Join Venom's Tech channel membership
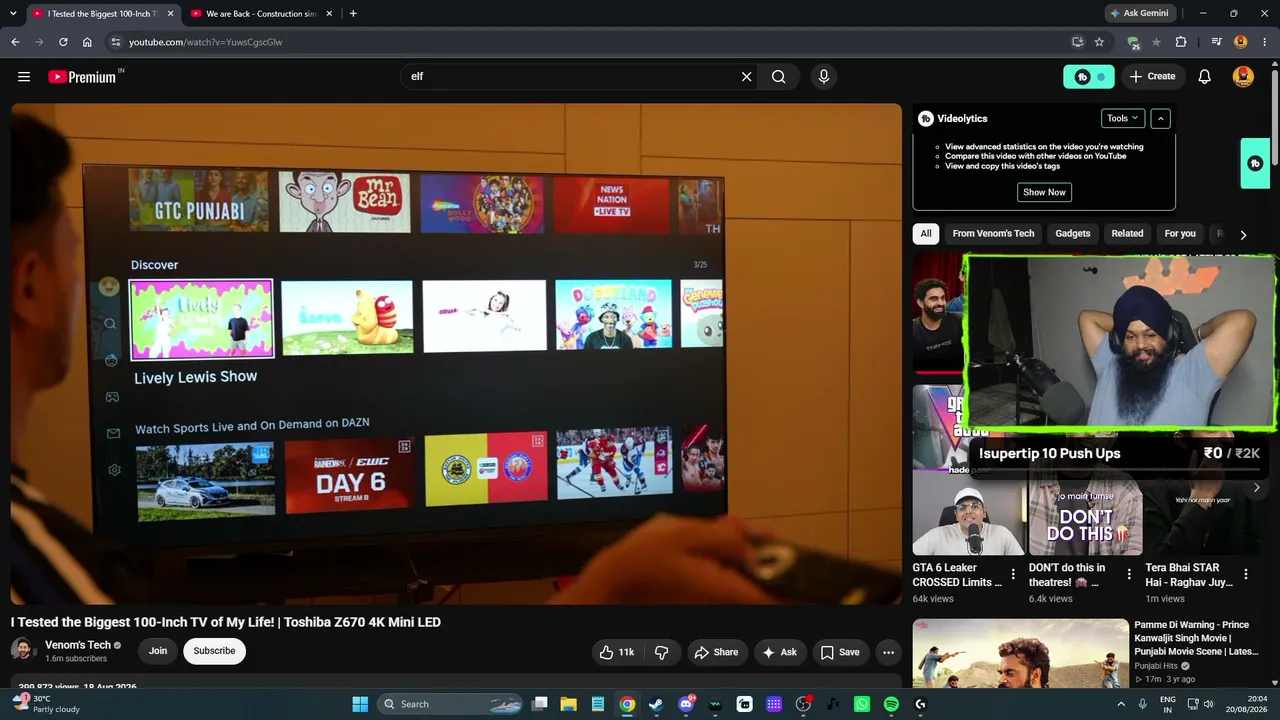This screenshot has width=1280, height=720. click(x=158, y=651)
